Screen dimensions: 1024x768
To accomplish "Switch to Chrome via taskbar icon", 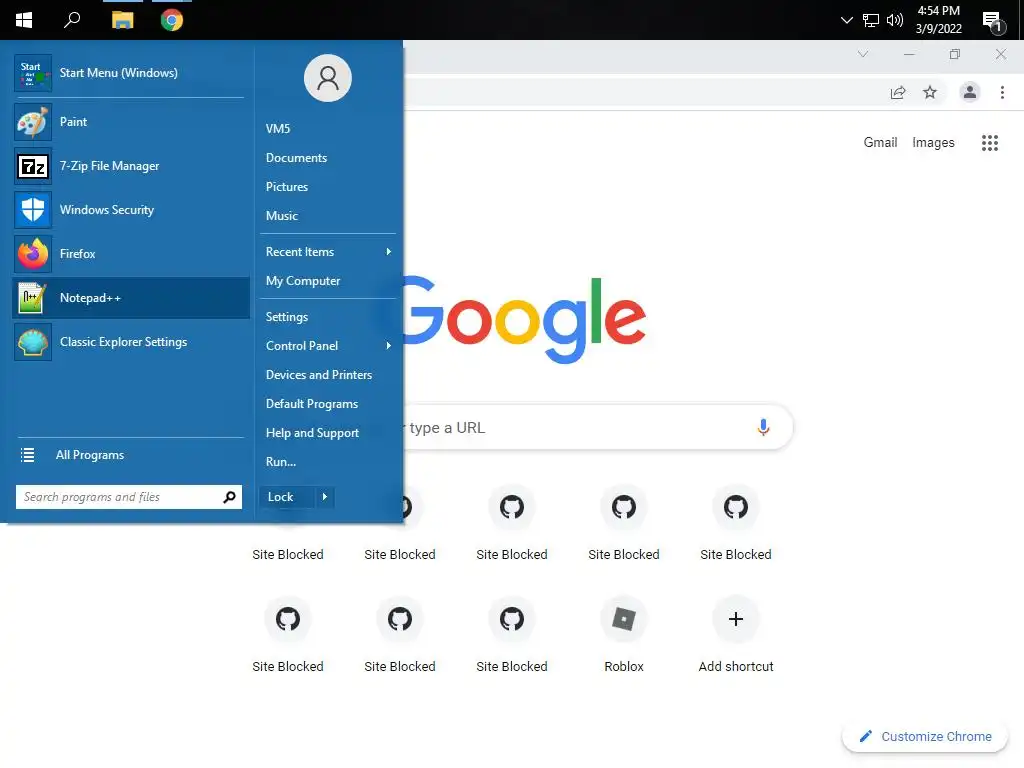I will (x=172, y=20).
